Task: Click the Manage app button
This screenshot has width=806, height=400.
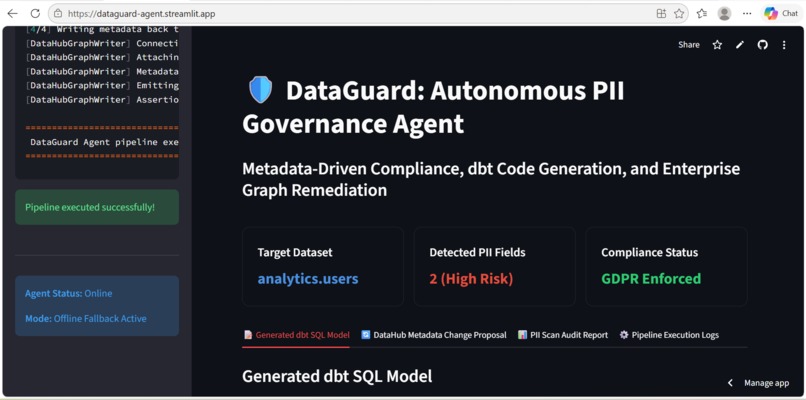Action: point(766,383)
